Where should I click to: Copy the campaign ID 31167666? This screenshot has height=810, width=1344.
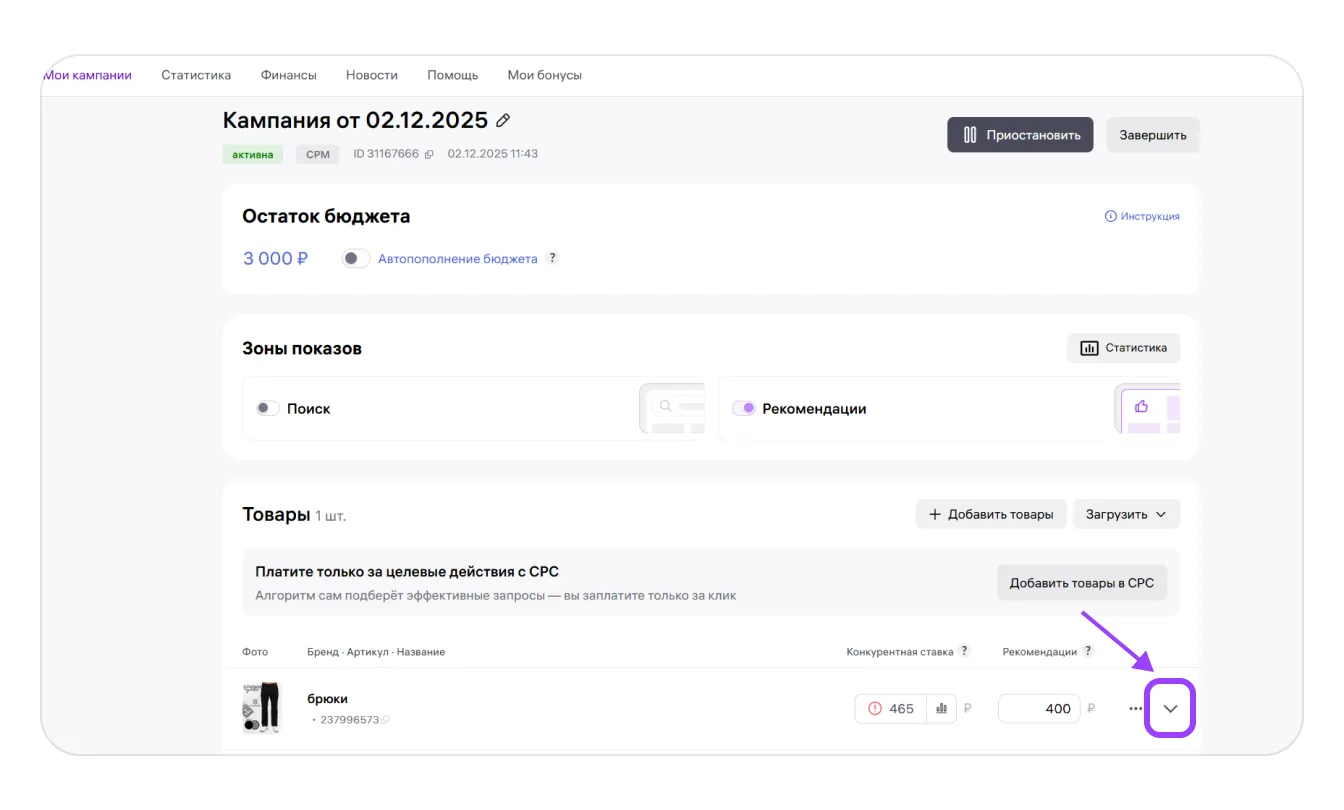click(429, 154)
